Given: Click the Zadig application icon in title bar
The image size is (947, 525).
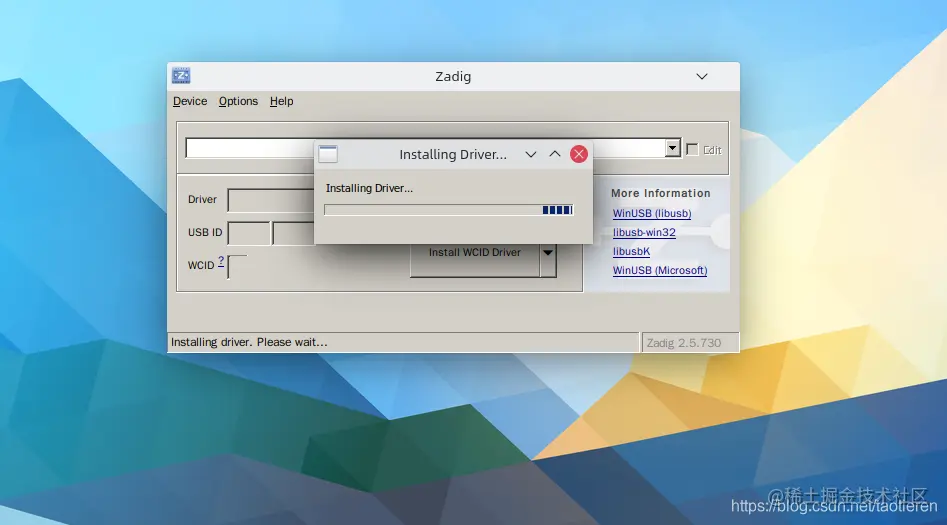Looking at the screenshot, I should (x=181, y=76).
